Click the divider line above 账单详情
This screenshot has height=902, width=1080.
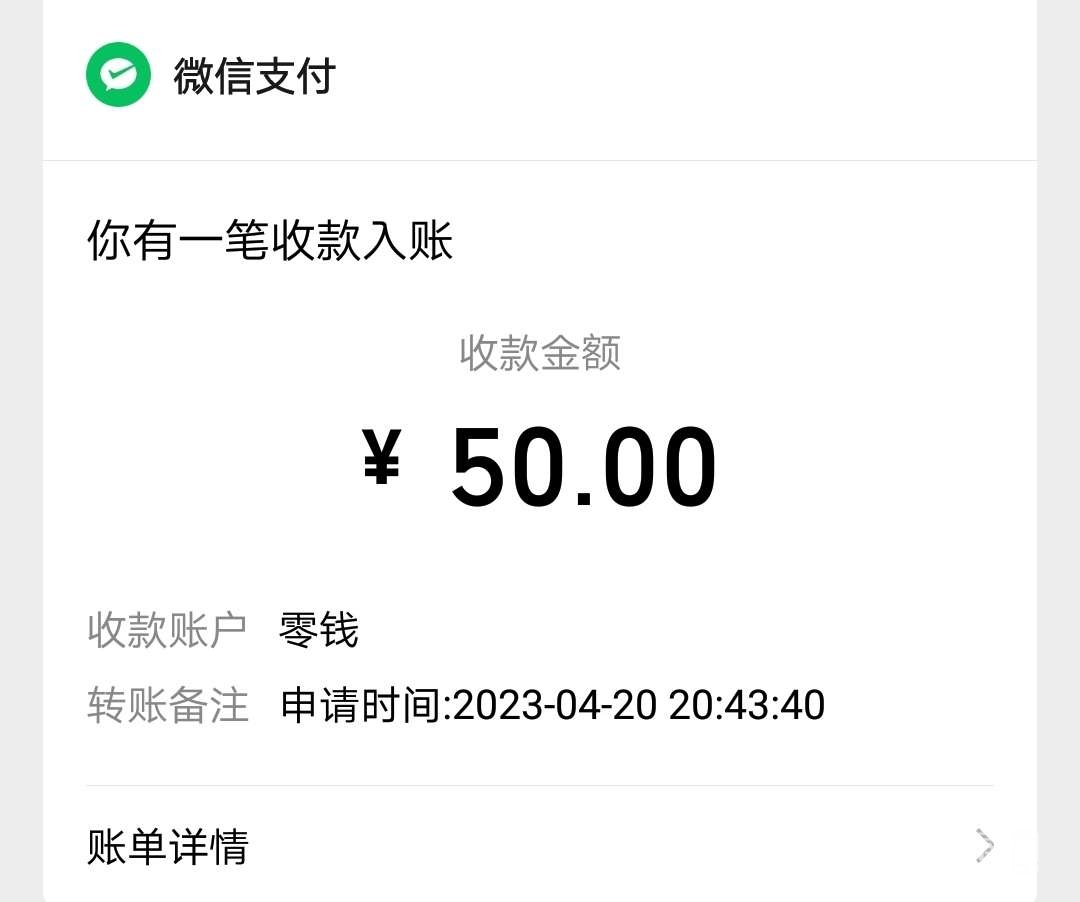point(540,786)
